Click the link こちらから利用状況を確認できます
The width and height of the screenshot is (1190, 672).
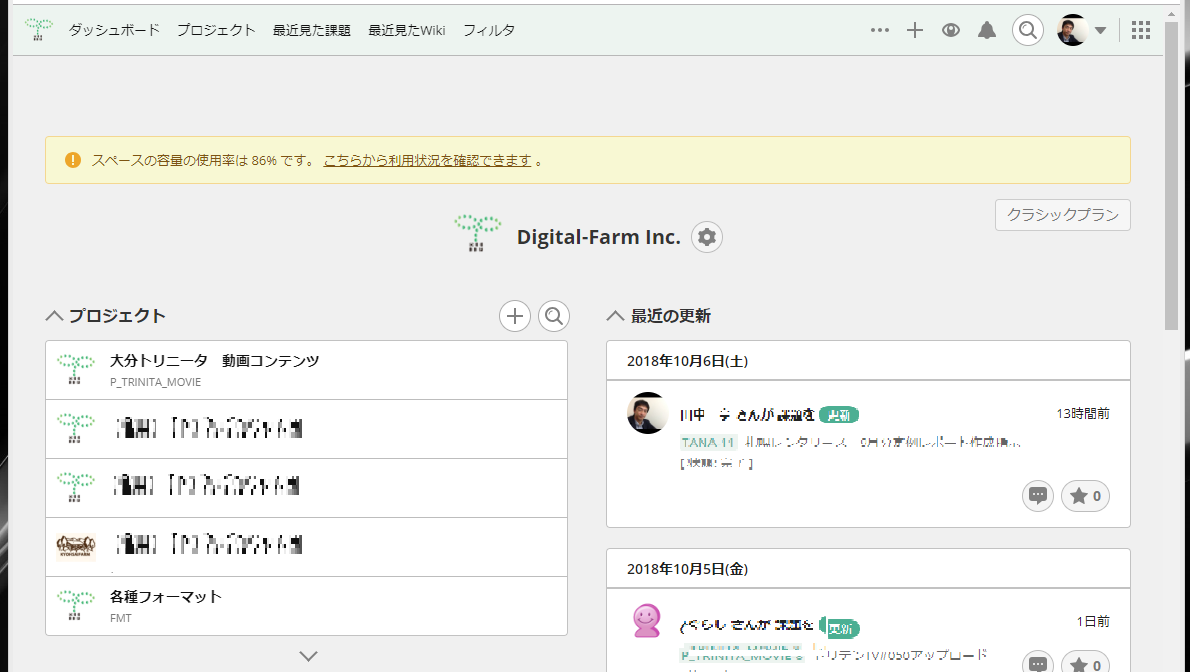point(427,160)
